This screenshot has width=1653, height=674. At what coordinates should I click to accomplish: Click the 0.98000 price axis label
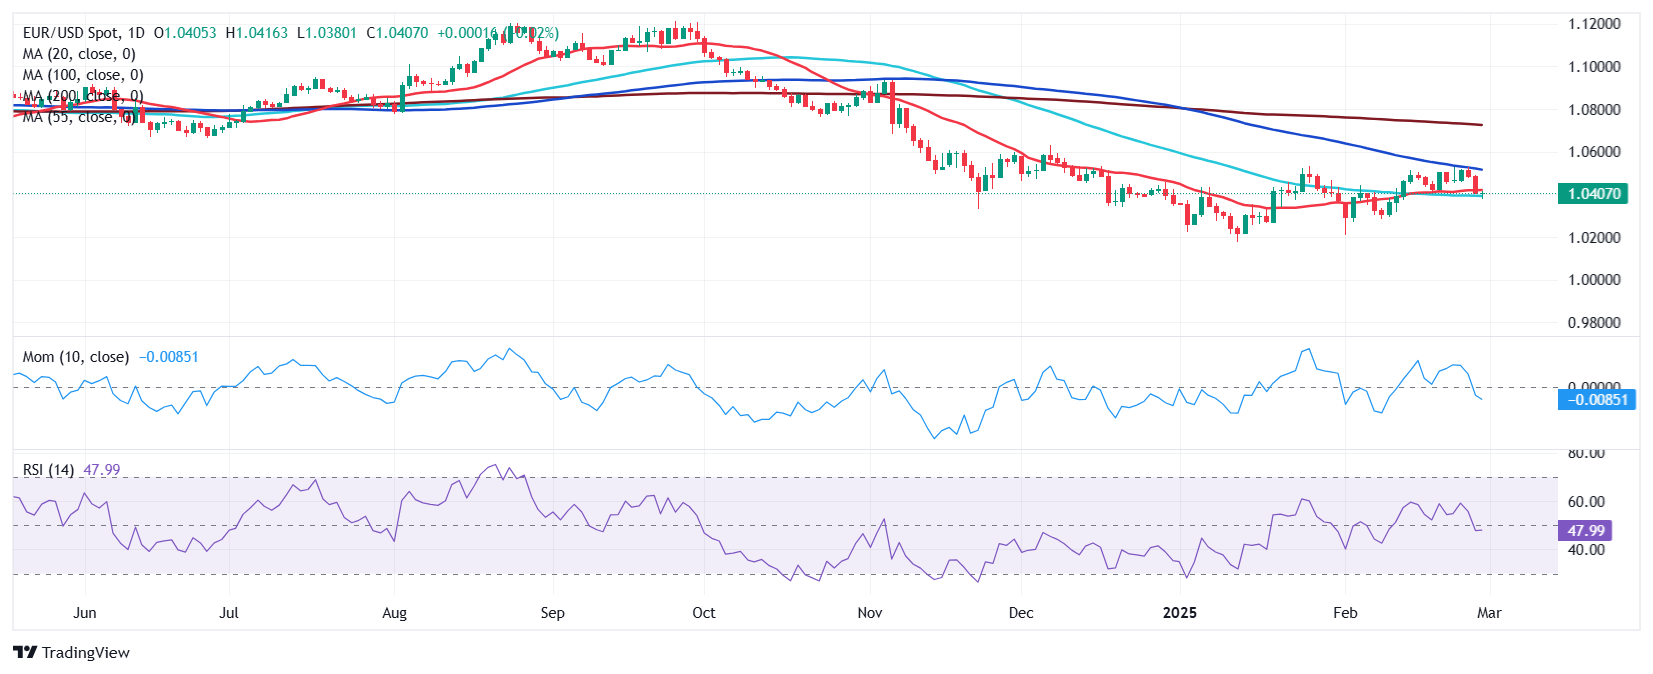pyautogui.click(x=1594, y=323)
